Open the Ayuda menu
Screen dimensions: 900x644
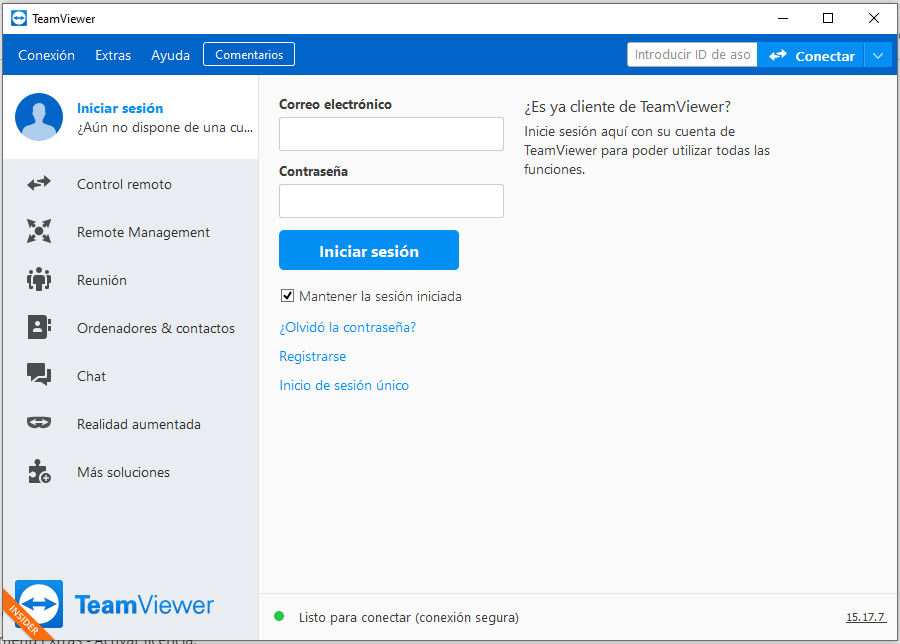point(170,55)
